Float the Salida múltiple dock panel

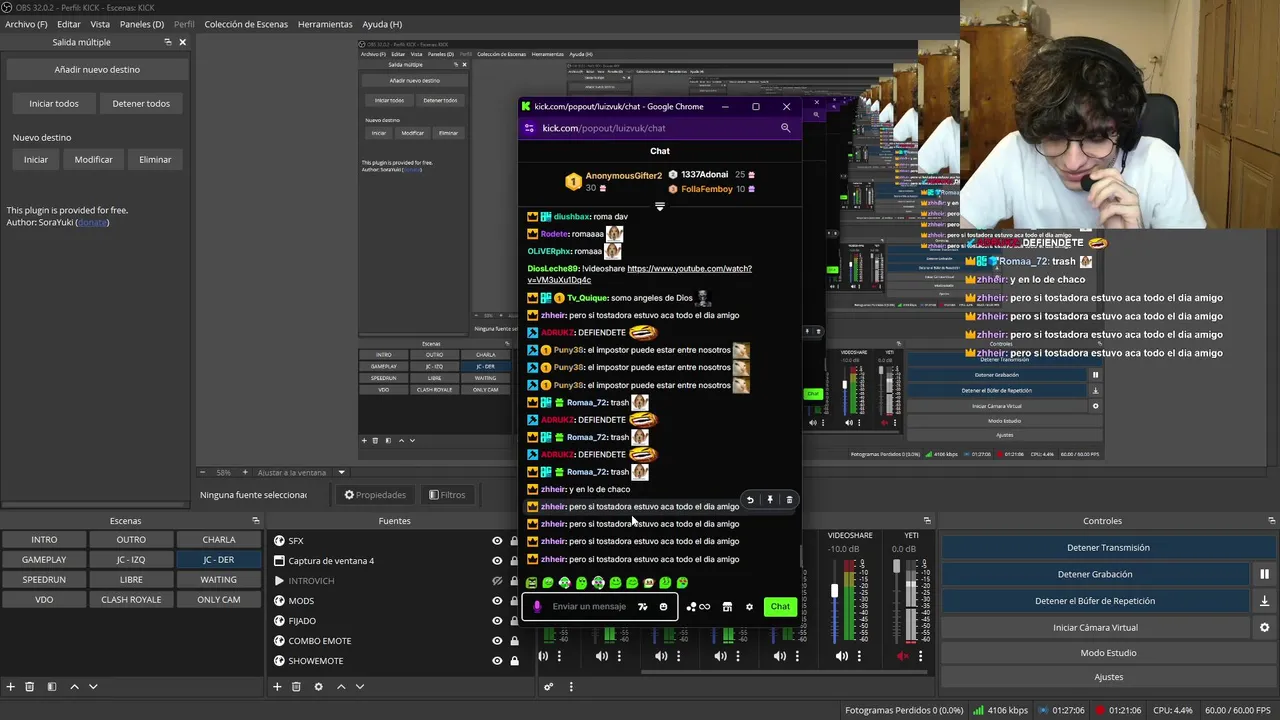[x=167, y=42]
